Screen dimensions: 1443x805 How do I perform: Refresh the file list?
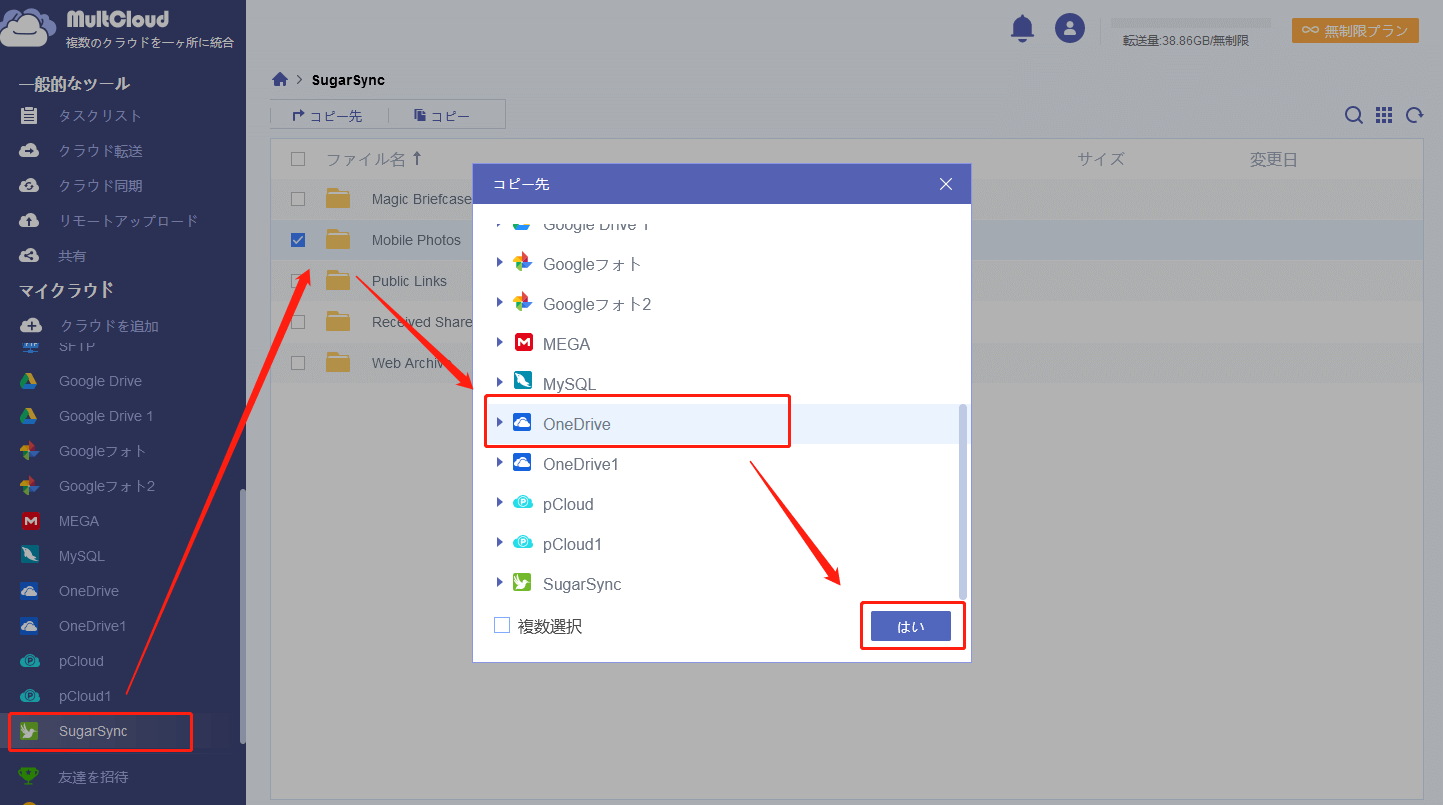click(x=1414, y=115)
